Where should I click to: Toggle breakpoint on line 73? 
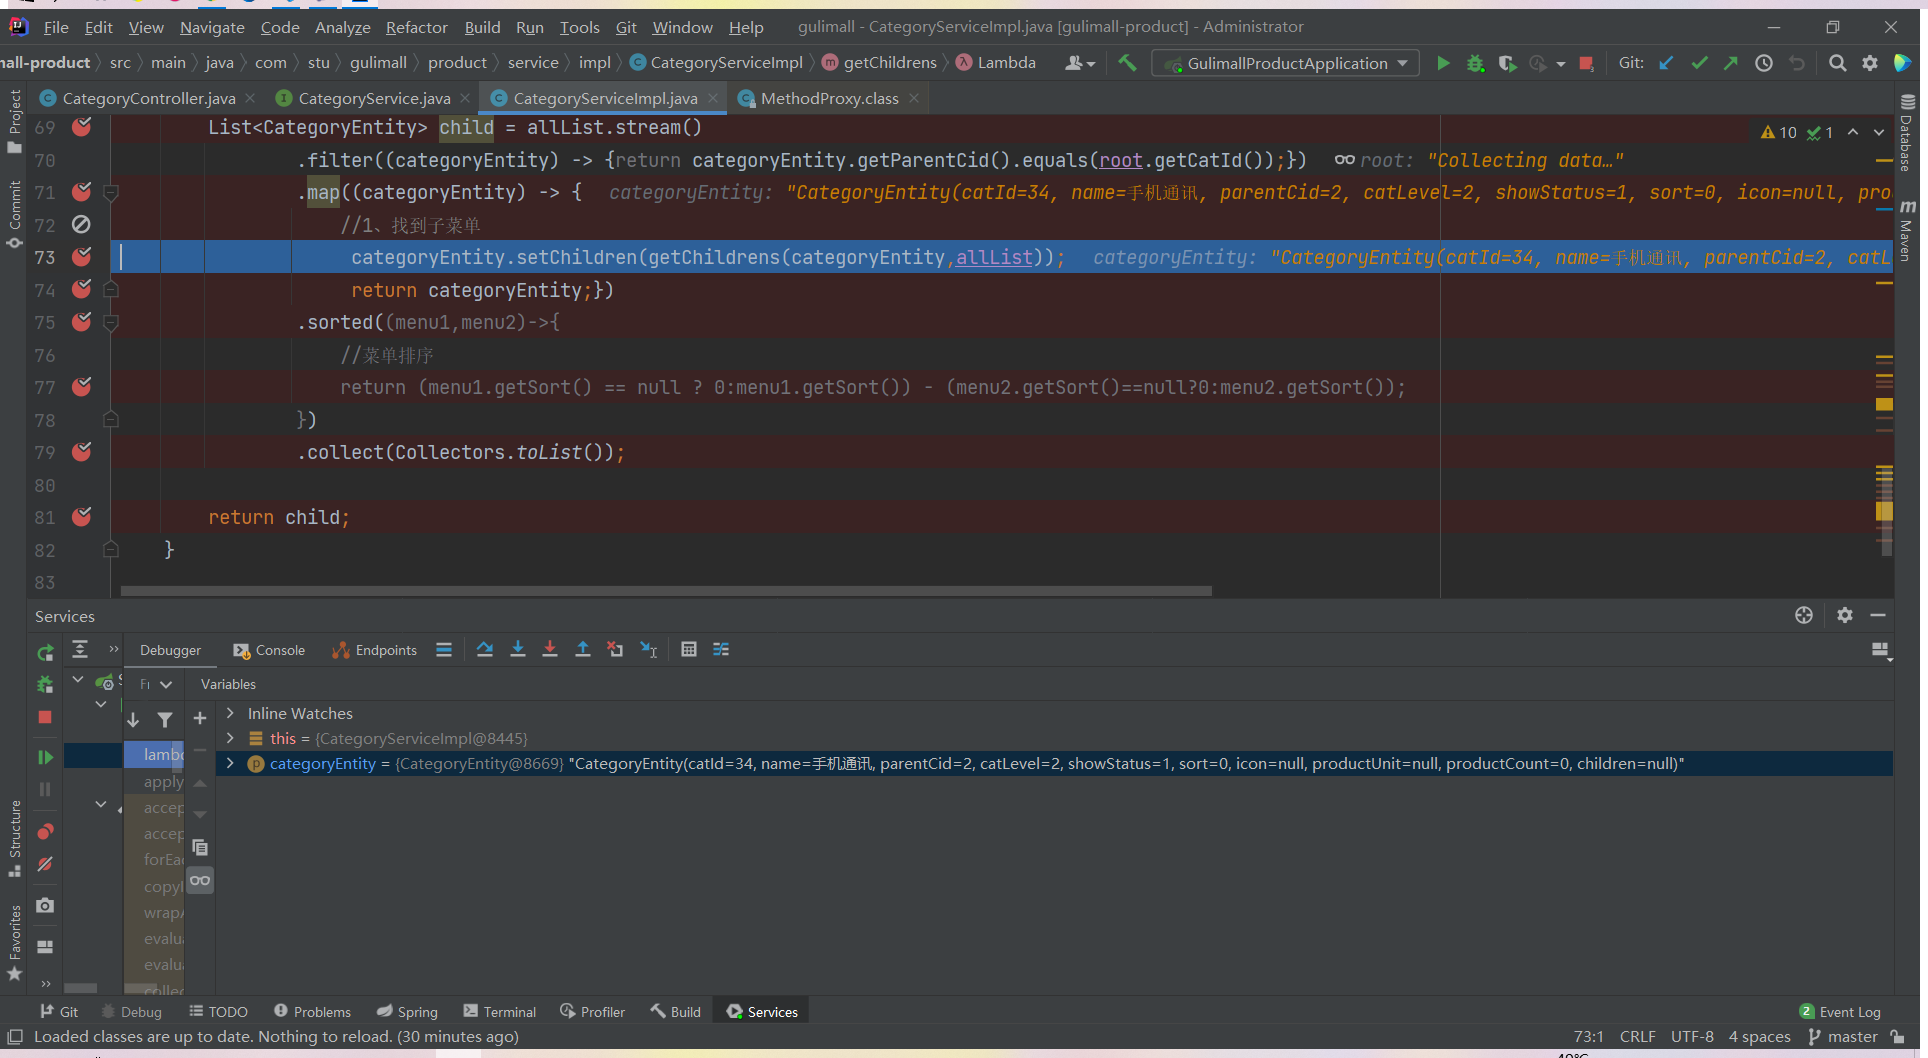82,257
